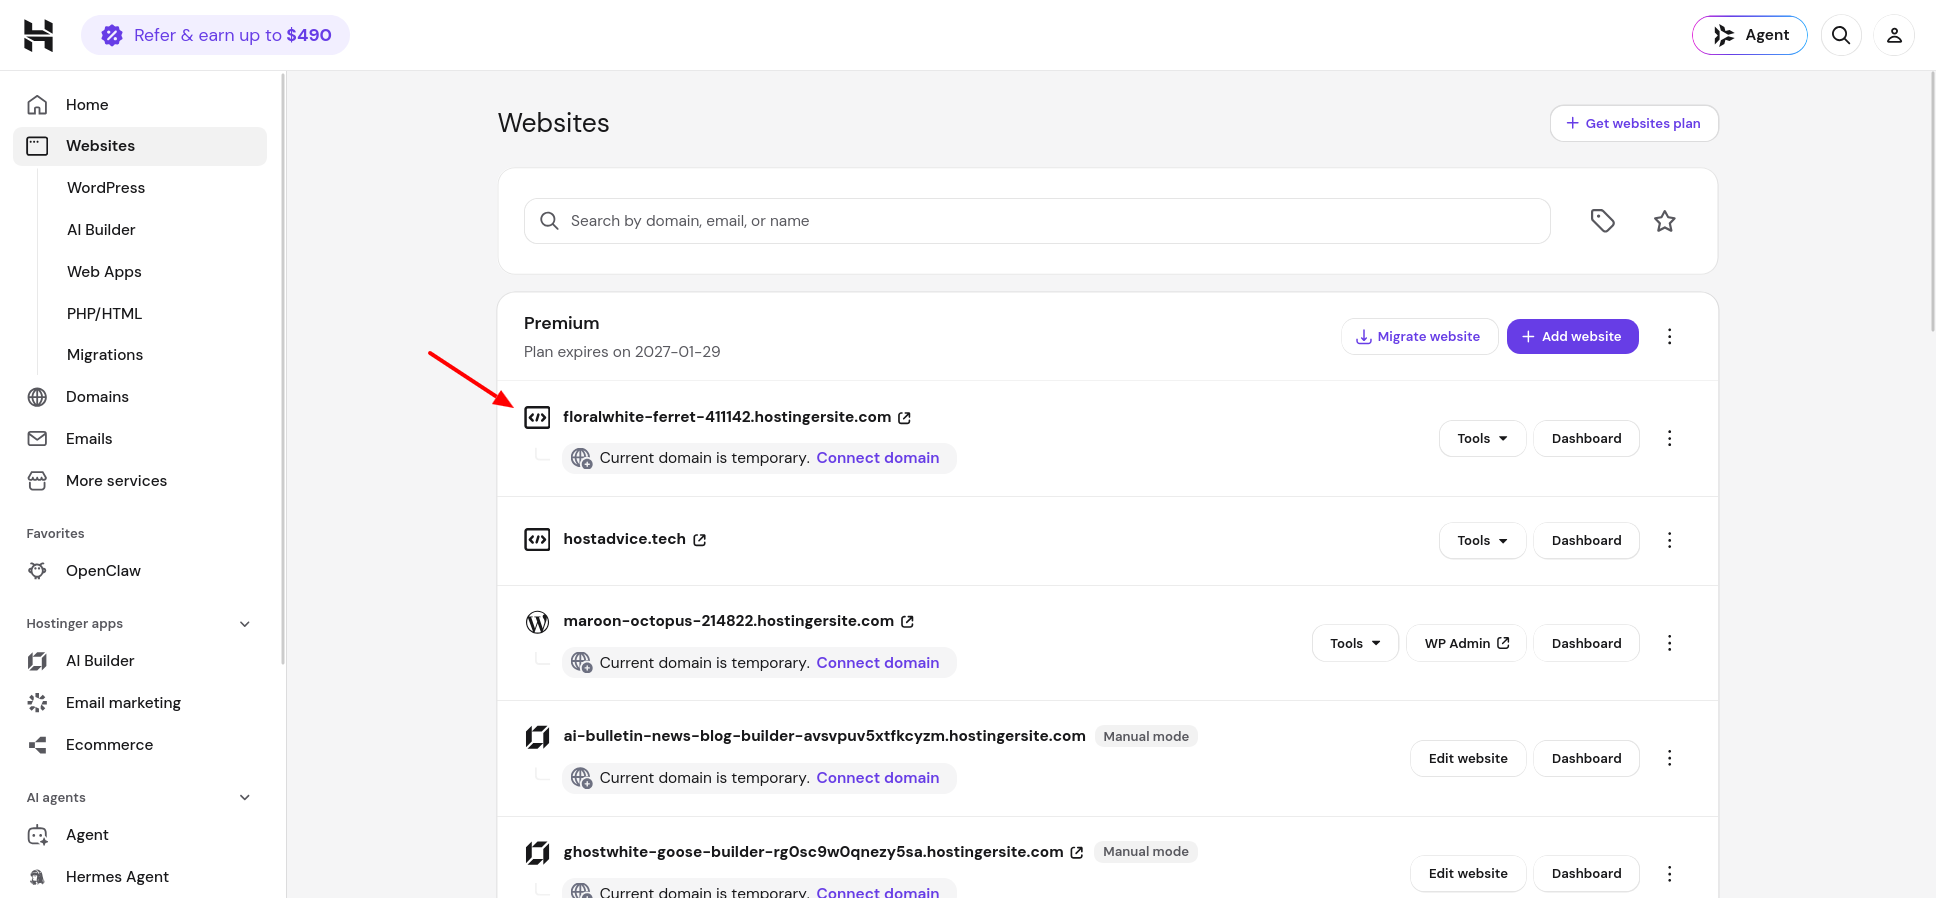This screenshot has height=898, width=1936.
Task: Select Websites in sidebar
Action: [x=140, y=146]
